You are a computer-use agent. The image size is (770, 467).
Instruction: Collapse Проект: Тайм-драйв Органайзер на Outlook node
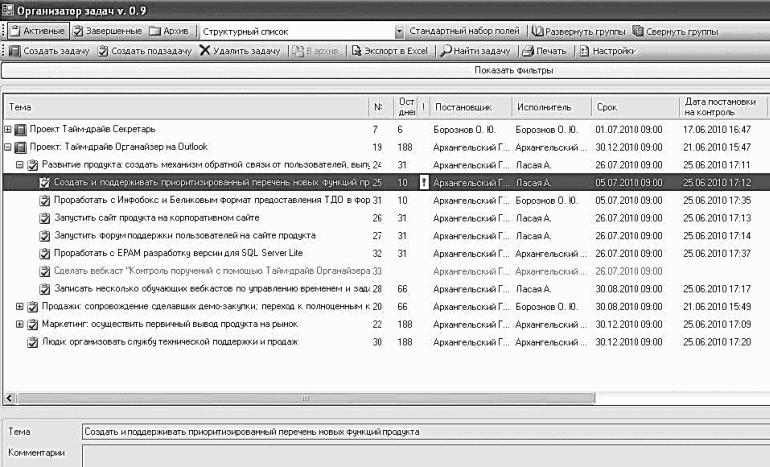coord(7,147)
